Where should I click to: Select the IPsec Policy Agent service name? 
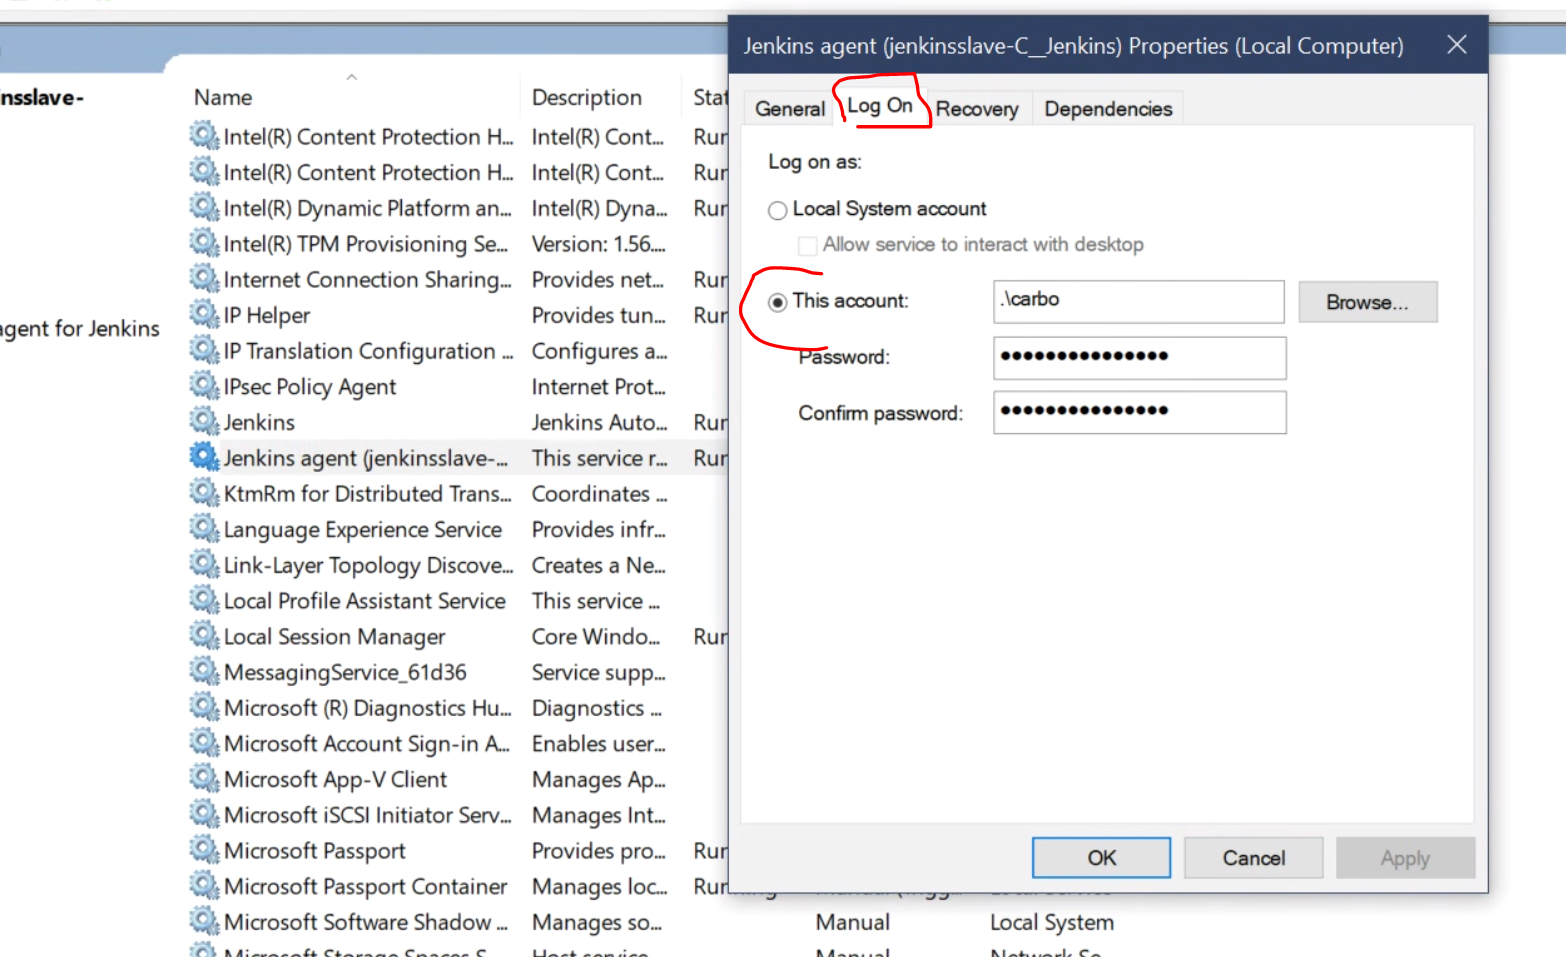pos(310,387)
